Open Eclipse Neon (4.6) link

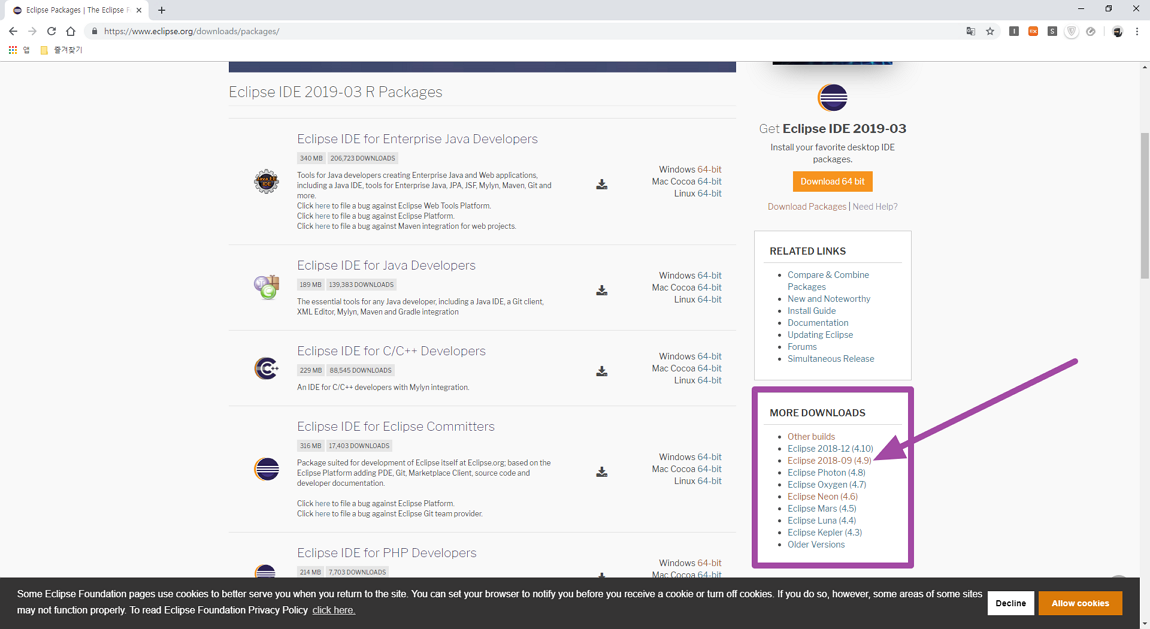822,496
